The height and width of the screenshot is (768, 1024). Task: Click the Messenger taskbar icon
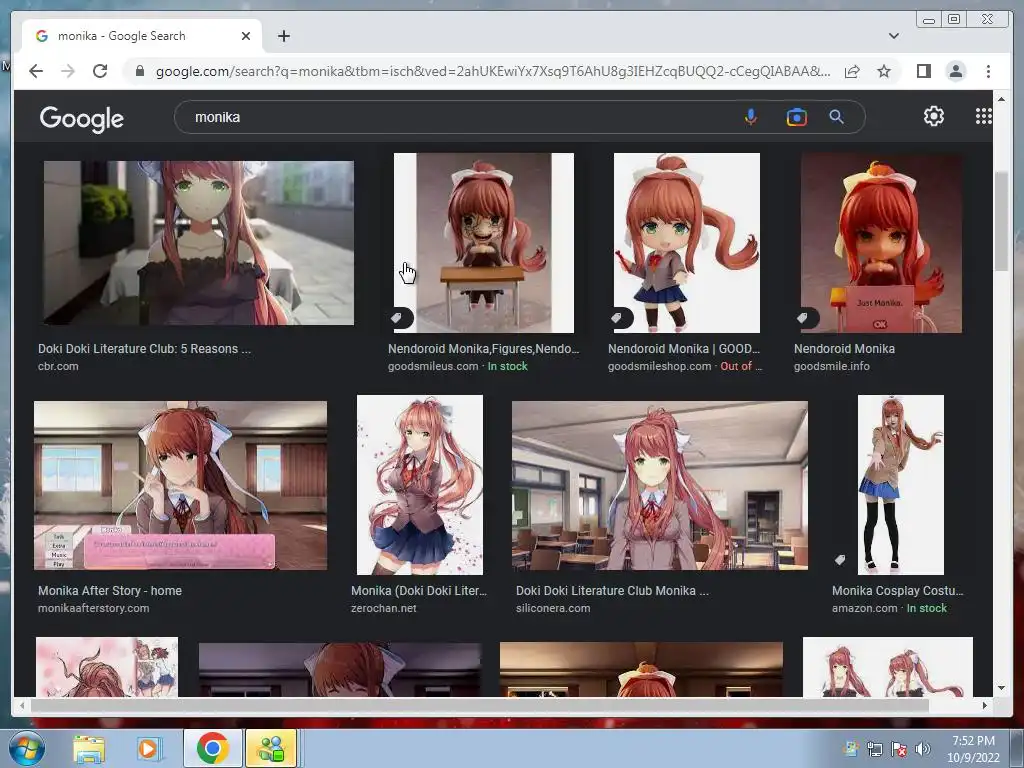click(271, 748)
